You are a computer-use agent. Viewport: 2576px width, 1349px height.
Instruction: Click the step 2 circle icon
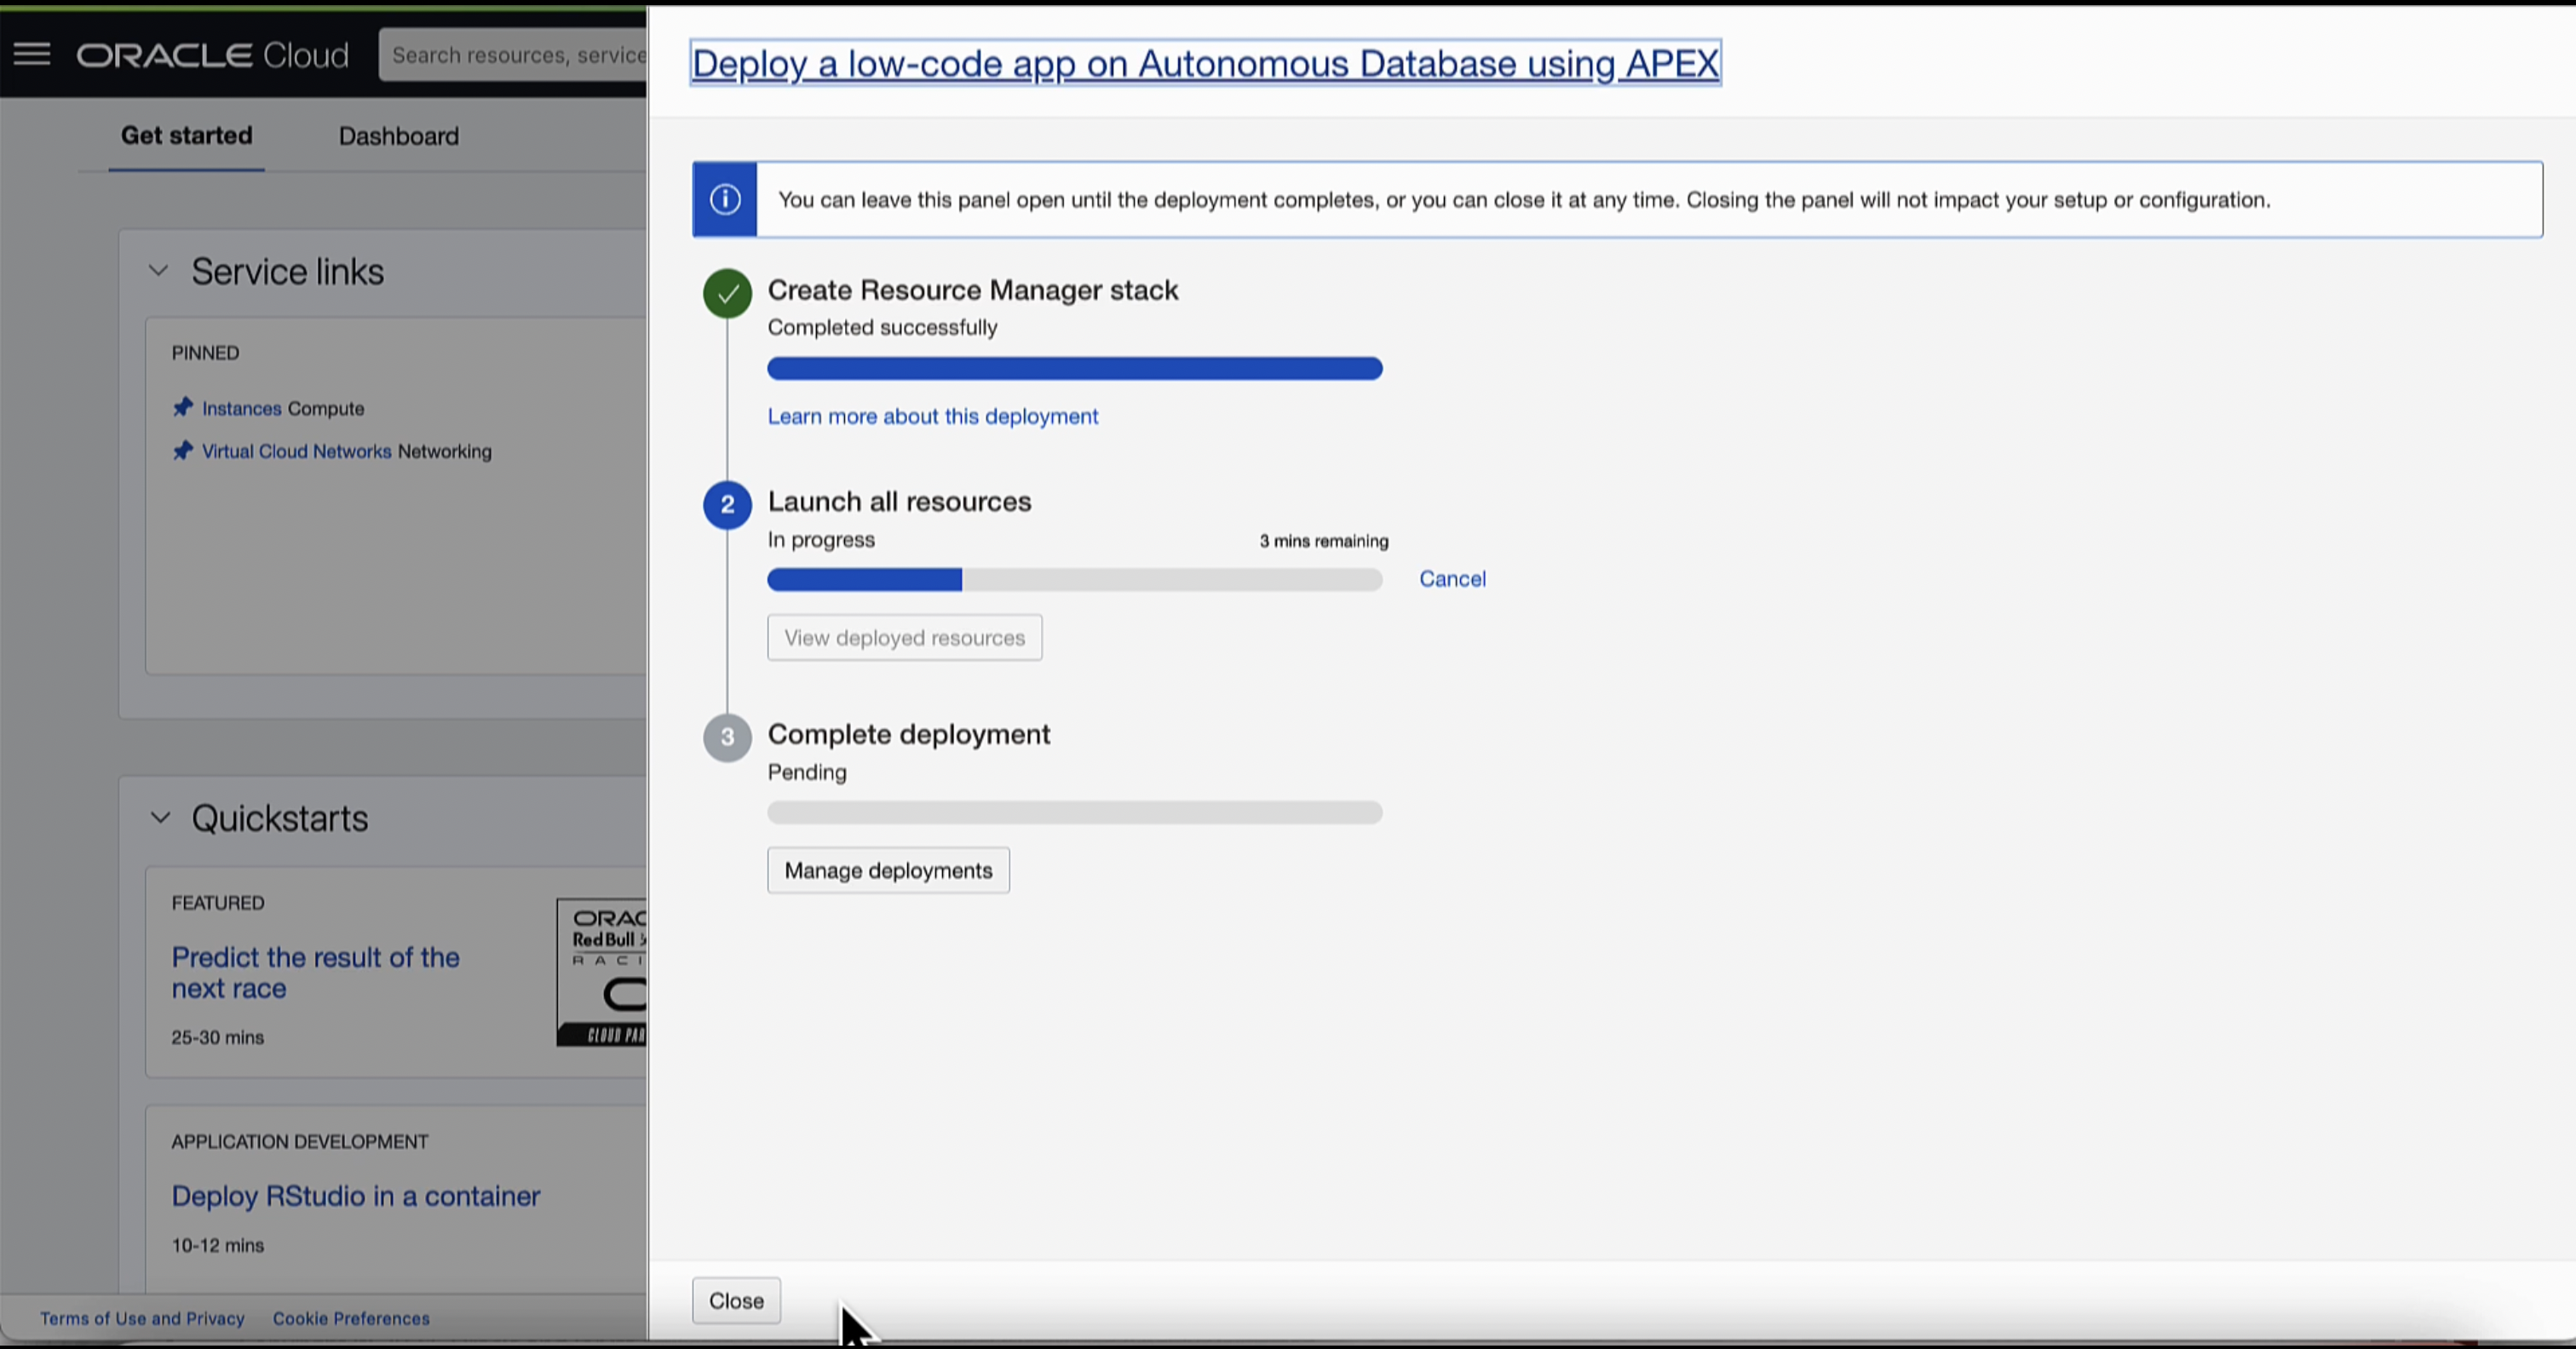pyautogui.click(x=727, y=505)
